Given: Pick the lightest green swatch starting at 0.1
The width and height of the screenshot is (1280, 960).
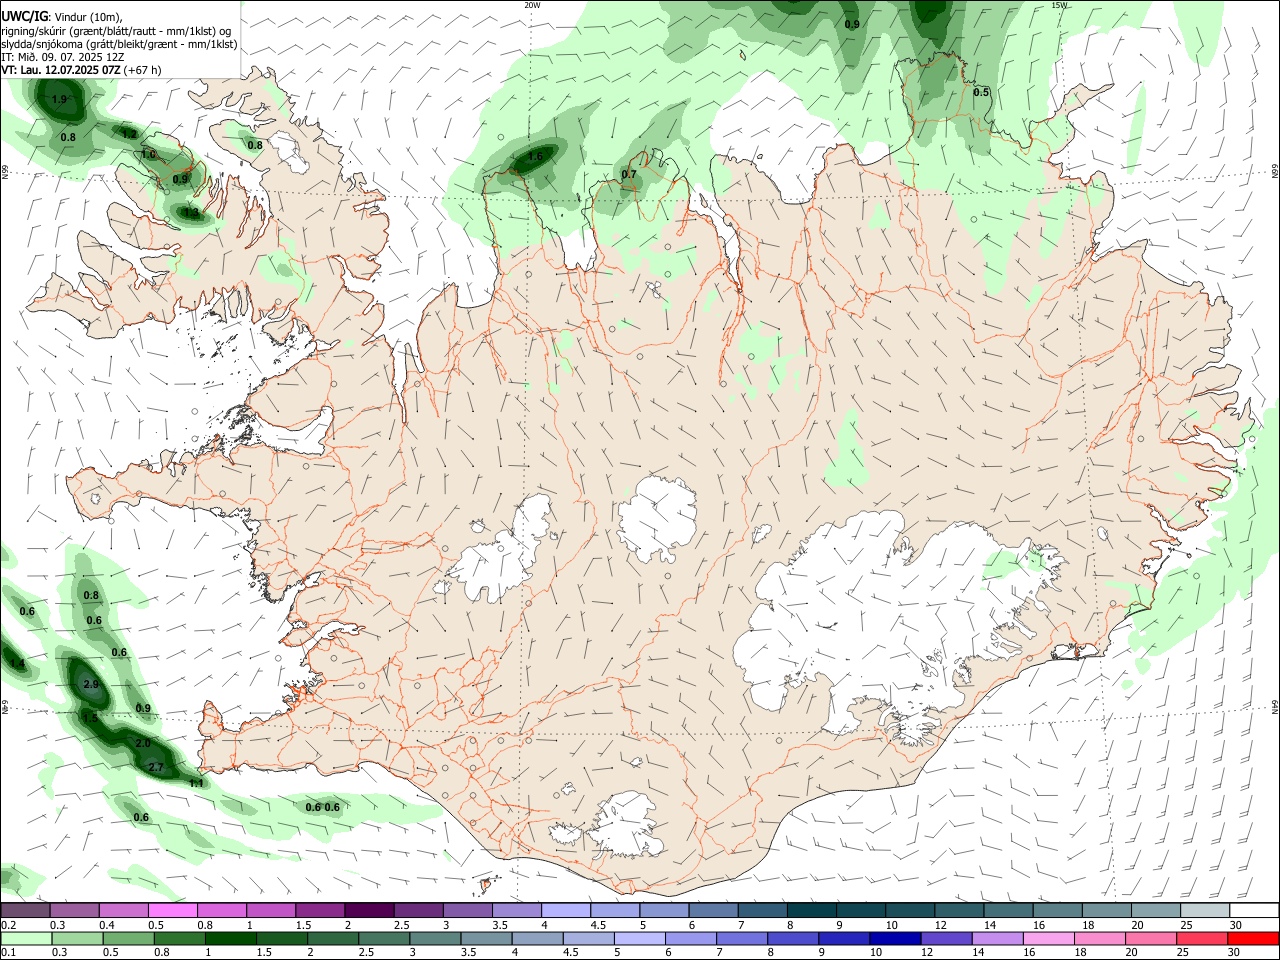Looking at the screenshot, I should 25,938.
